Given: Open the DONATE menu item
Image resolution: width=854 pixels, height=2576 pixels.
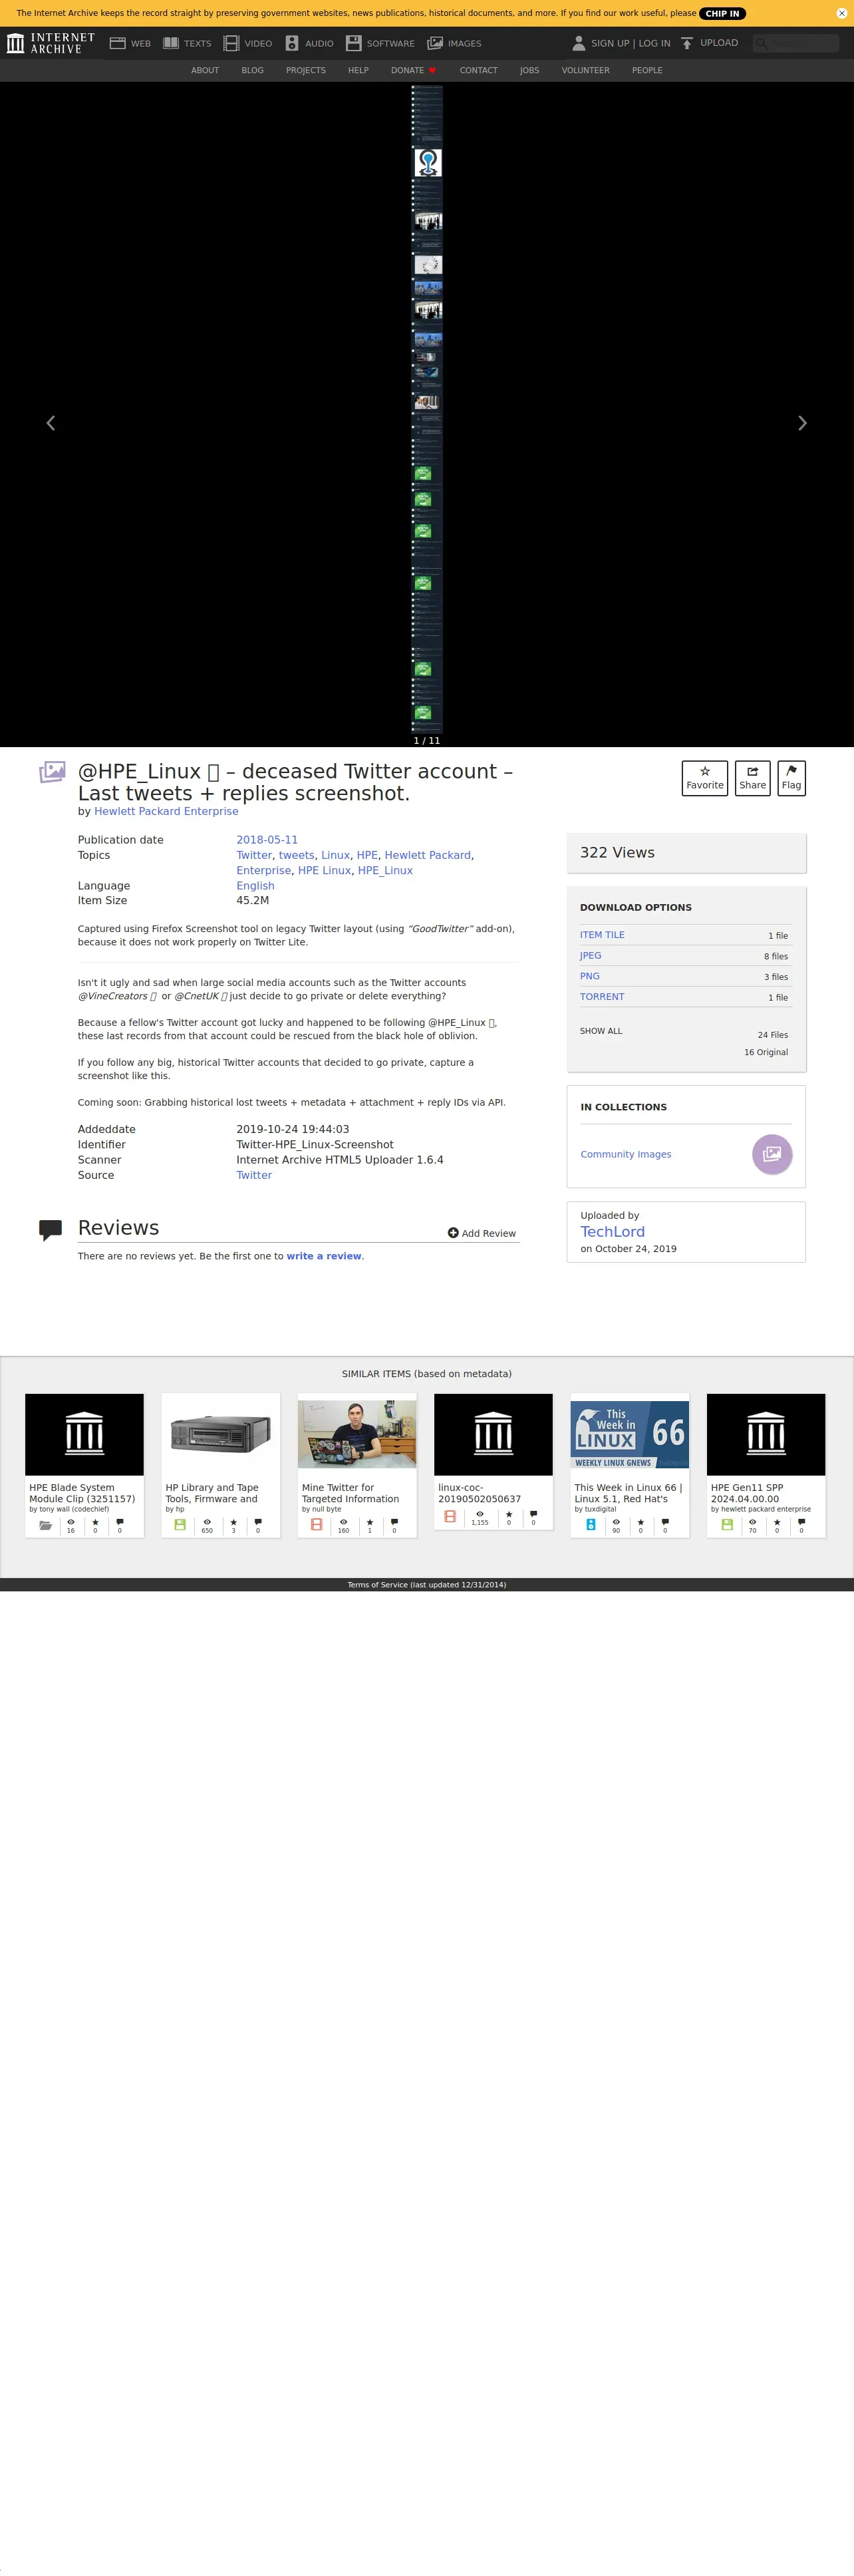Looking at the screenshot, I should click(413, 70).
